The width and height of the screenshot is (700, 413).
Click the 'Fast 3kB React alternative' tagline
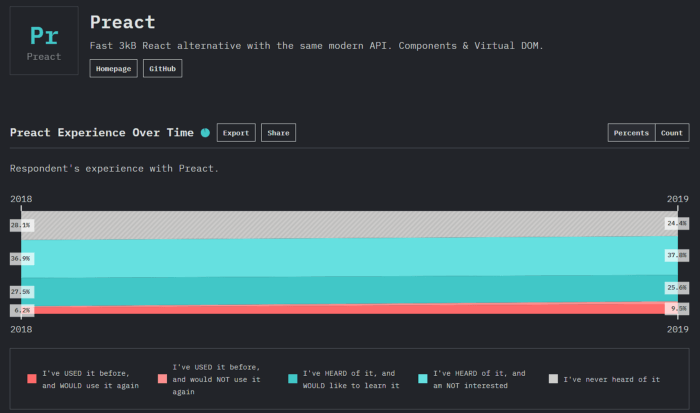317,46
